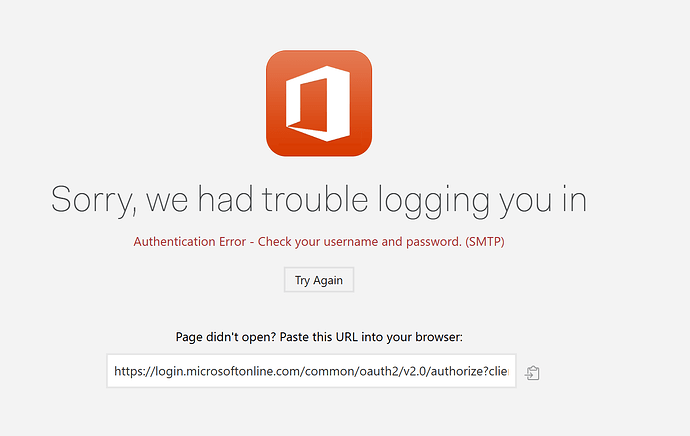
Task: Click the Try Again button
Action: tap(318, 280)
